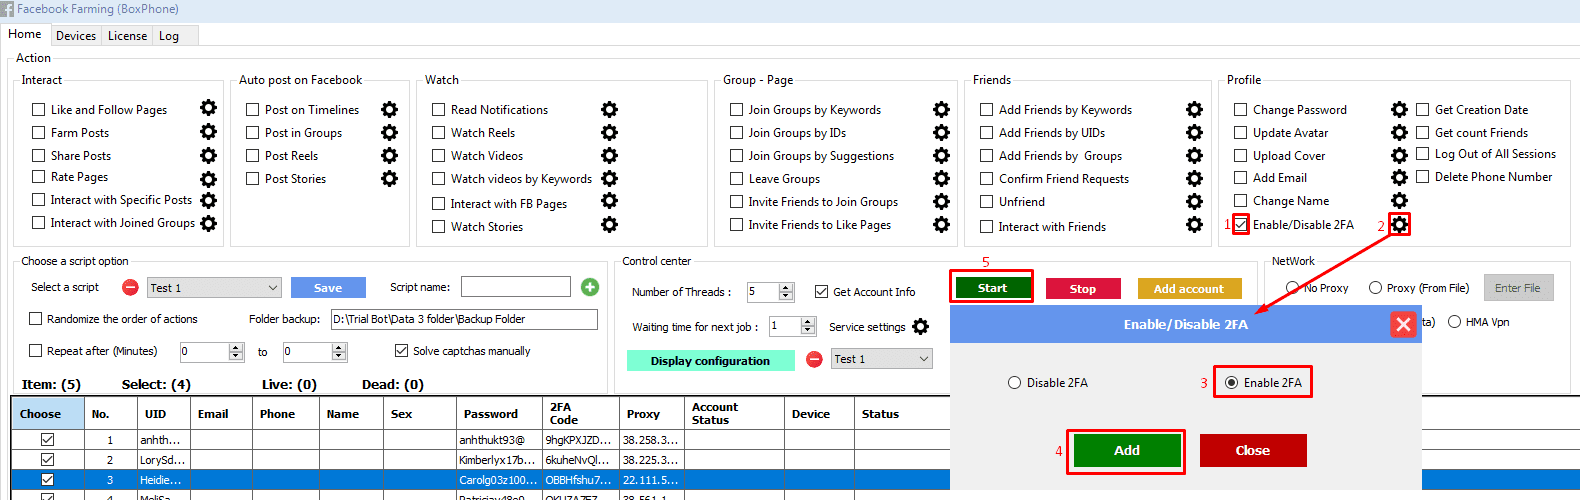Select the Enable 2FA radio button
This screenshot has width=1580, height=500.
tap(1231, 383)
